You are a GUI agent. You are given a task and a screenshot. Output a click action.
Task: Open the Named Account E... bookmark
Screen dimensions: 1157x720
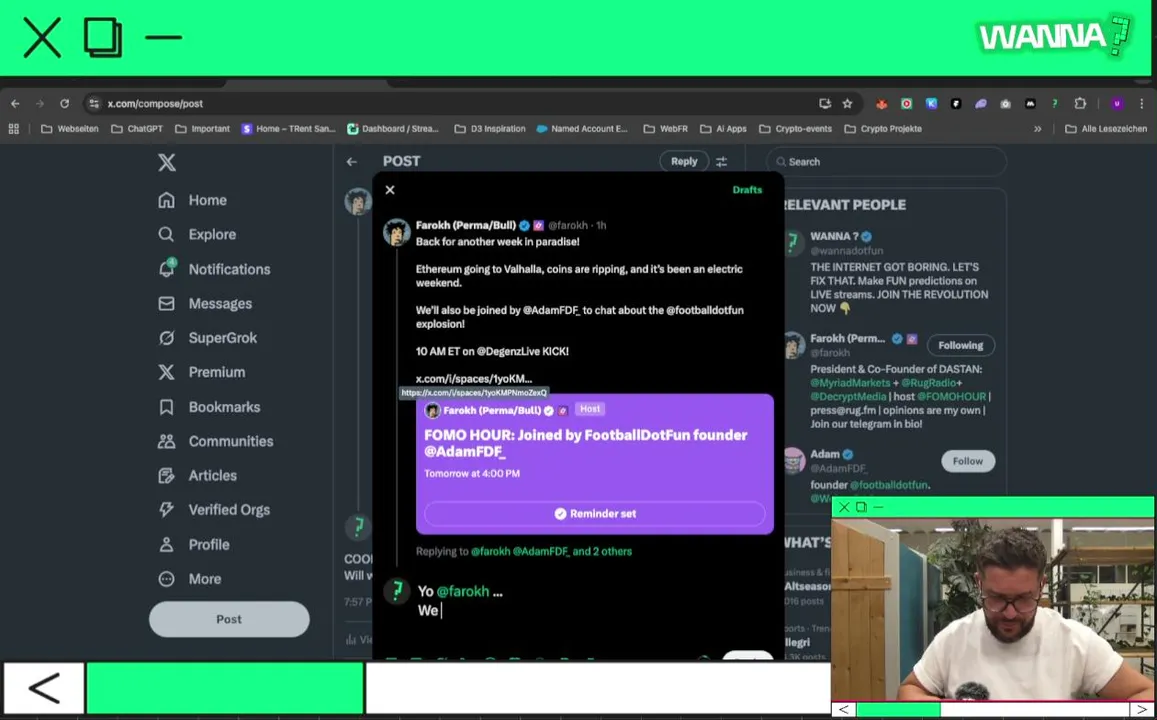pos(582,128)
